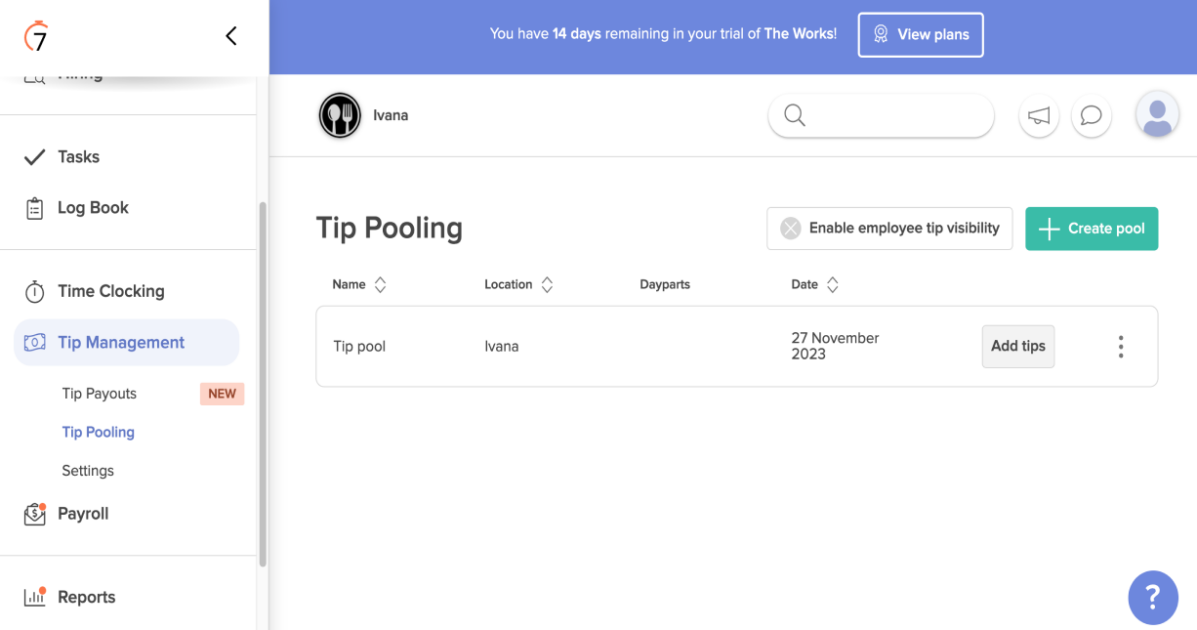Click View plans in the trial banner
Image resolution: width=1197 pixels, height=630 pixels.
(x=920, y=34)
